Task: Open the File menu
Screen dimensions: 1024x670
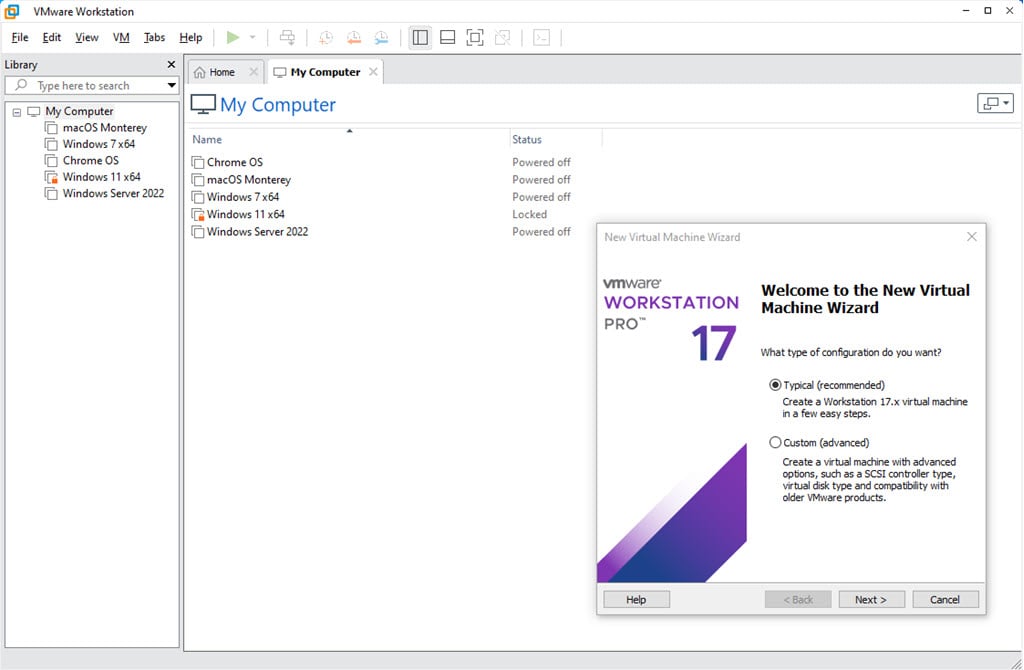Action: pyautogui.click(x=20, y=38)
